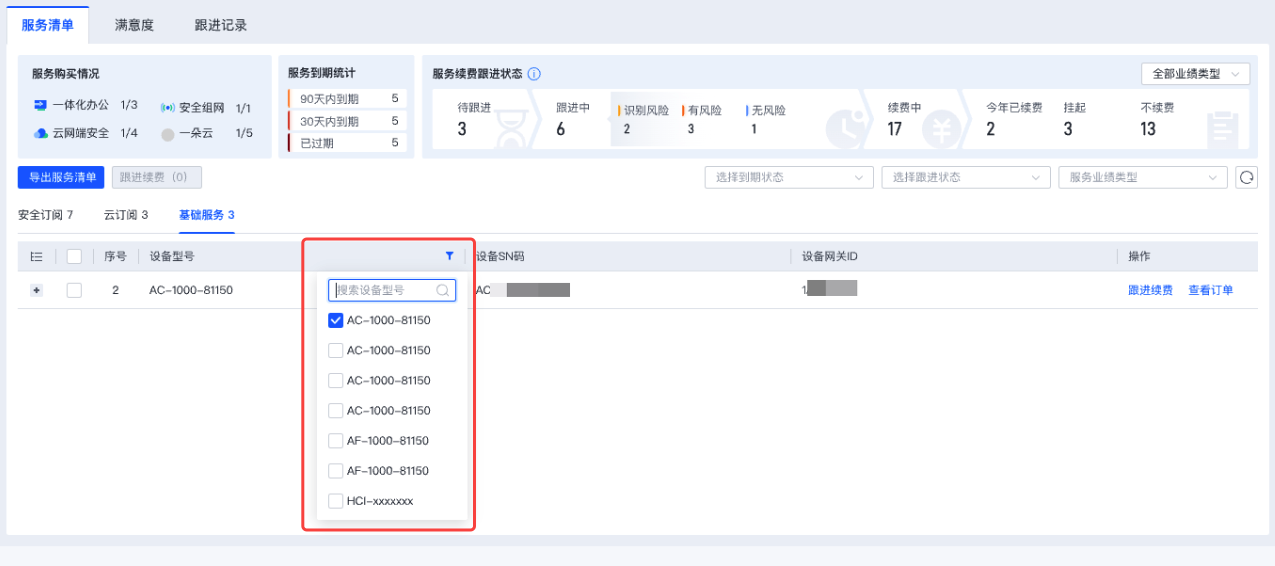
Task: Click the list layout icon in table header
Action: tap(36, 257)
